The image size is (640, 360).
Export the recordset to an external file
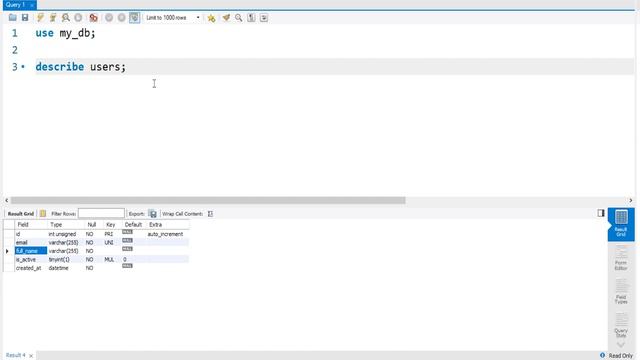click(152, 213)
